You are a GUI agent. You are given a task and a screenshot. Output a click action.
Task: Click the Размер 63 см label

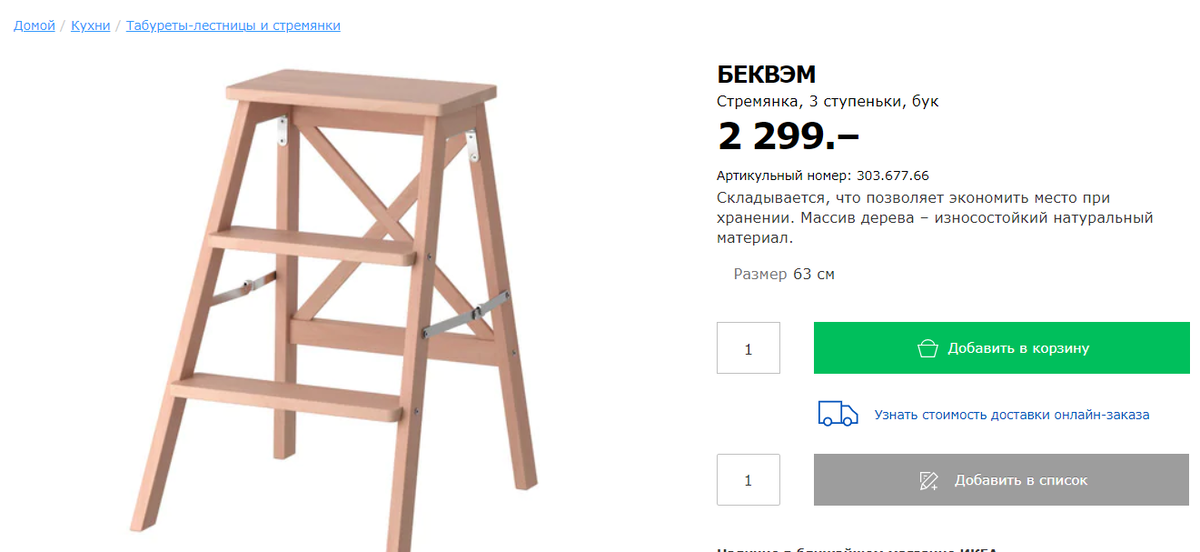784,274
